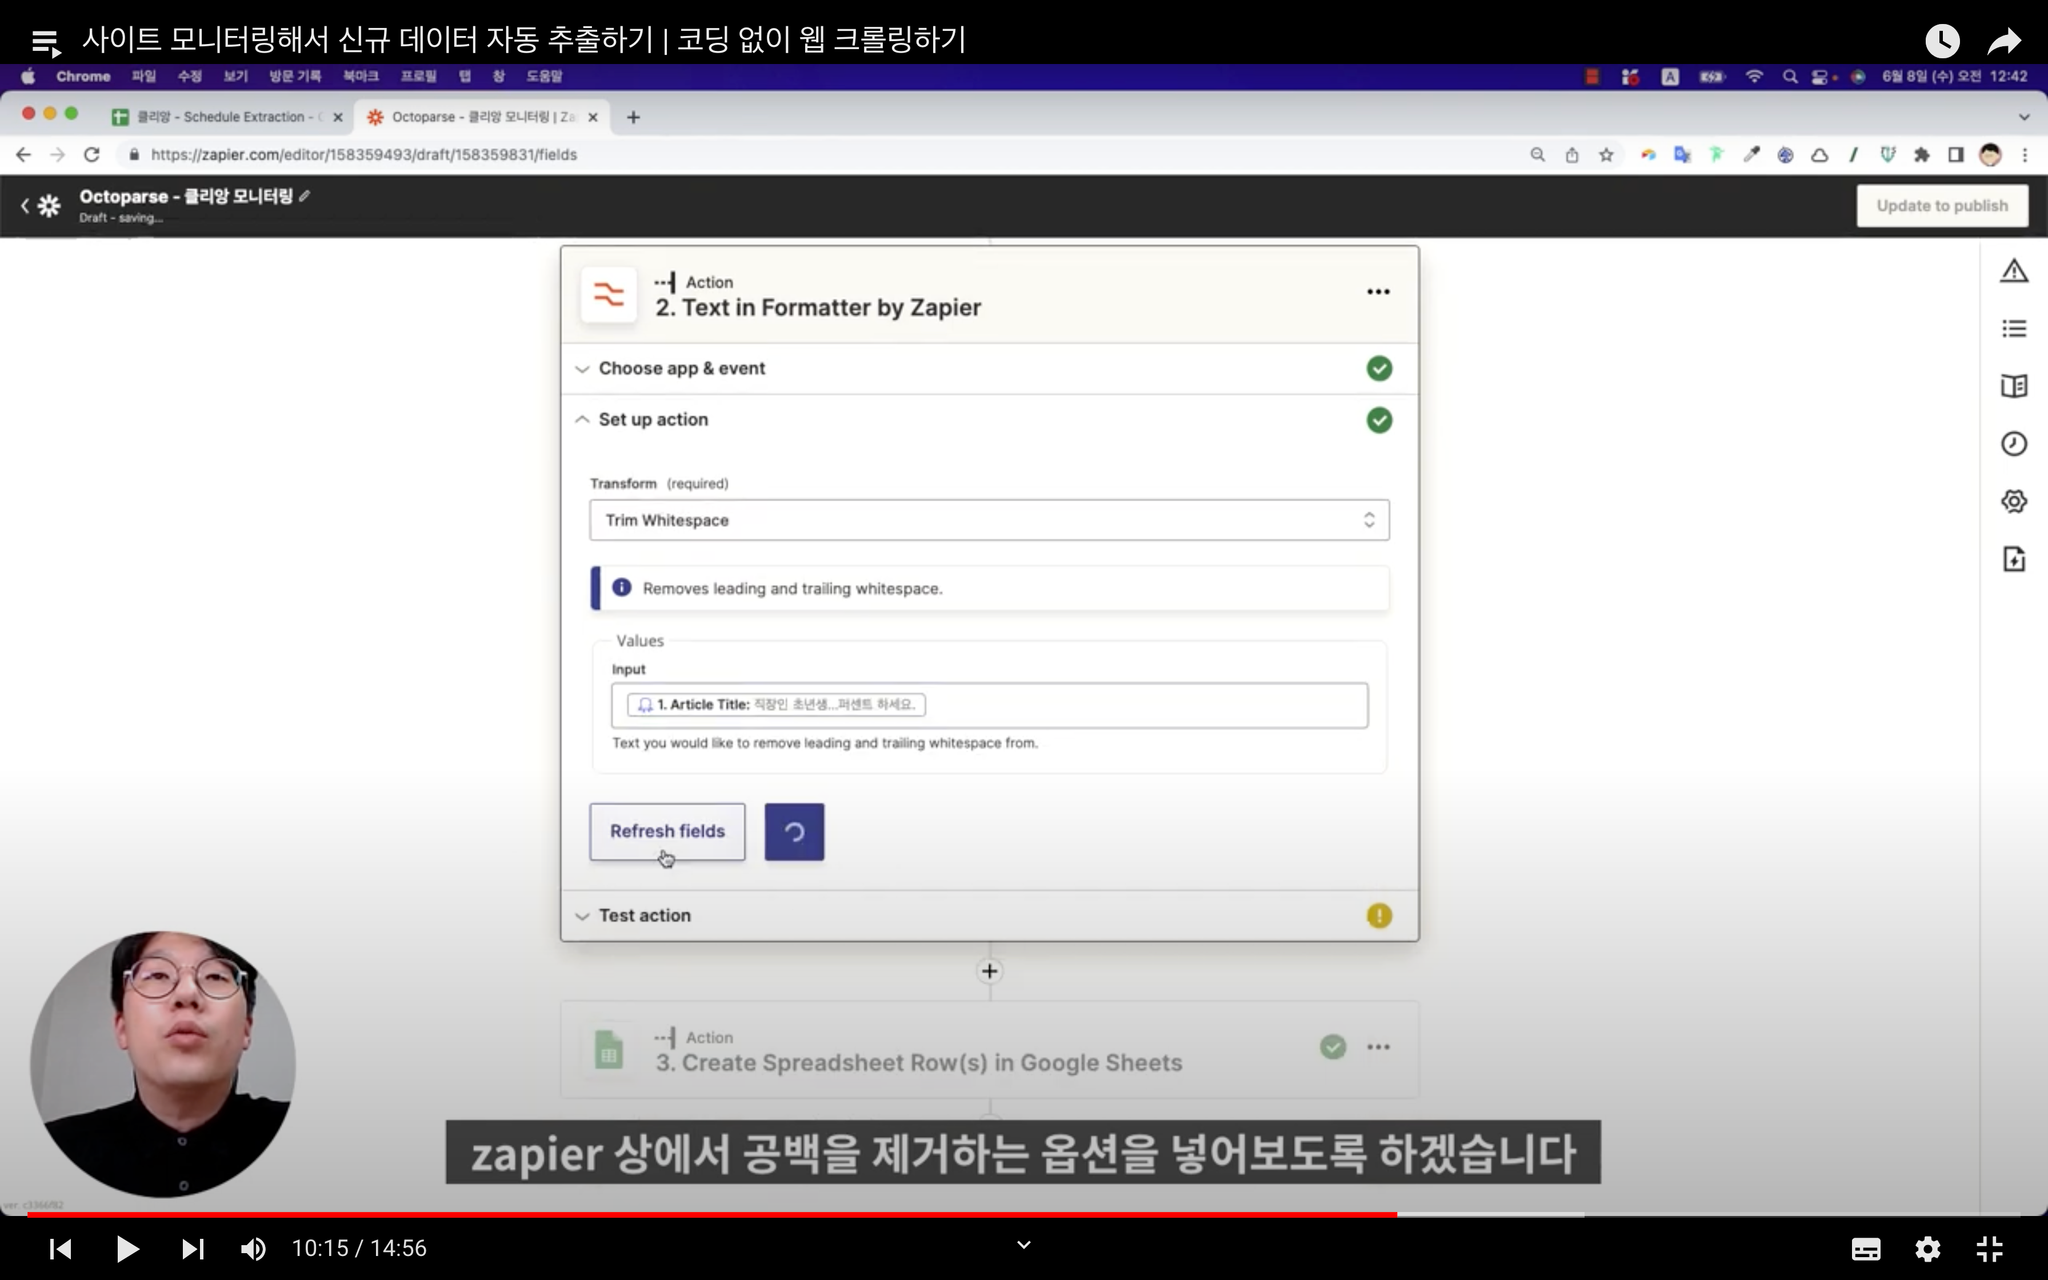This screenshot has height=1280, width=2048.
Task: Click the Share arrow icon
Action: point(2004,41)
